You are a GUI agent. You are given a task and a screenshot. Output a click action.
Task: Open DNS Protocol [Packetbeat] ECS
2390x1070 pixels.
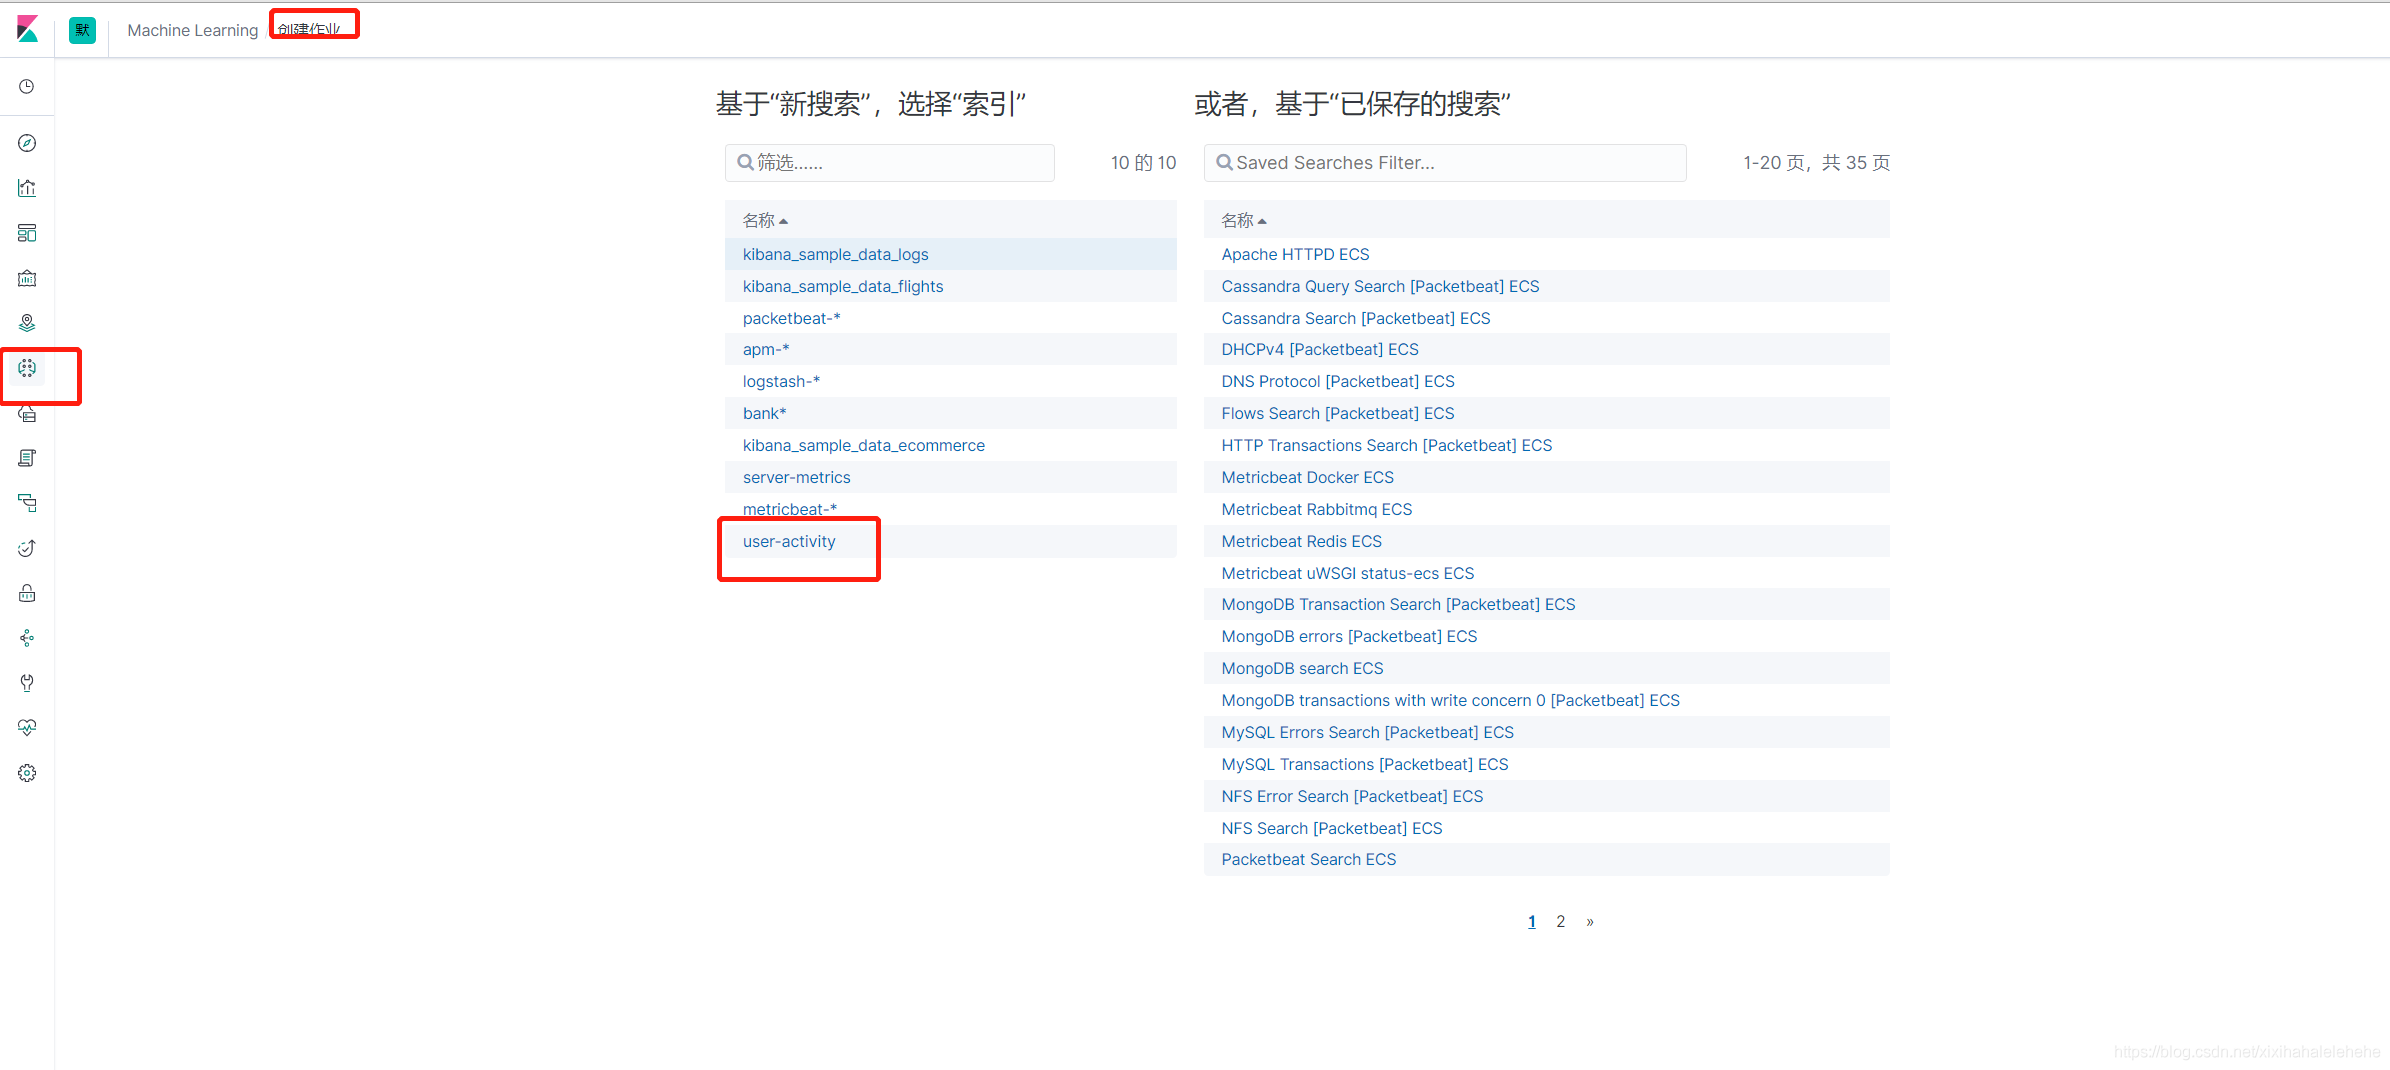tap(1338, 381)
